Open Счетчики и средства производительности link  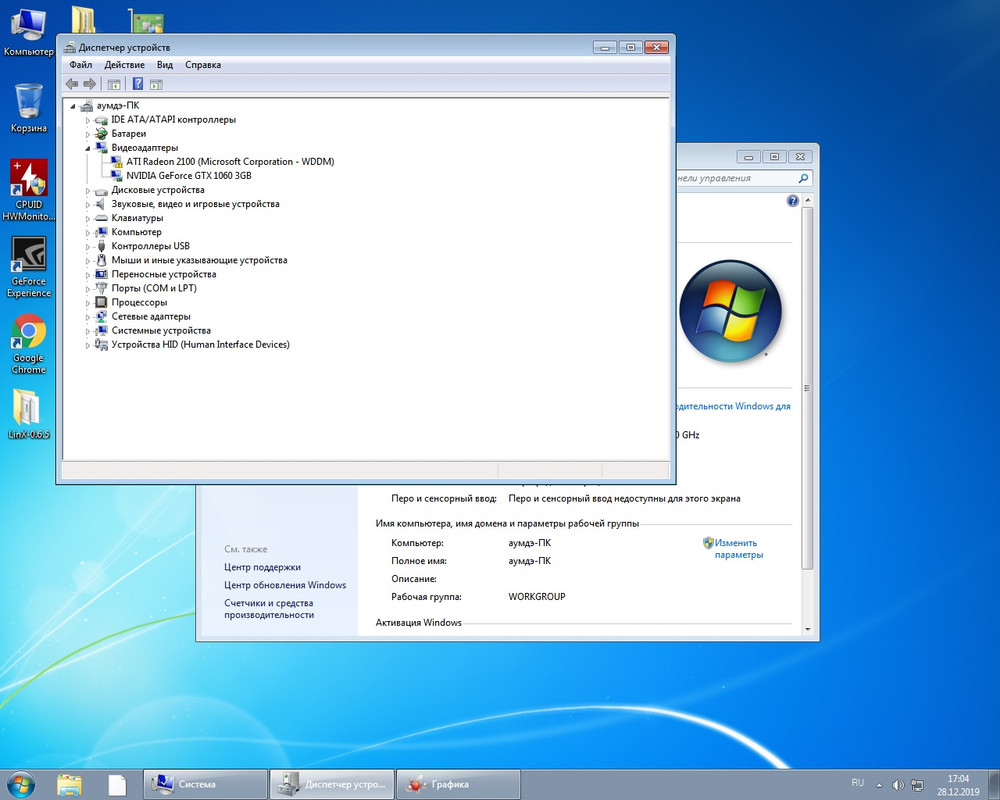(268, 609)
